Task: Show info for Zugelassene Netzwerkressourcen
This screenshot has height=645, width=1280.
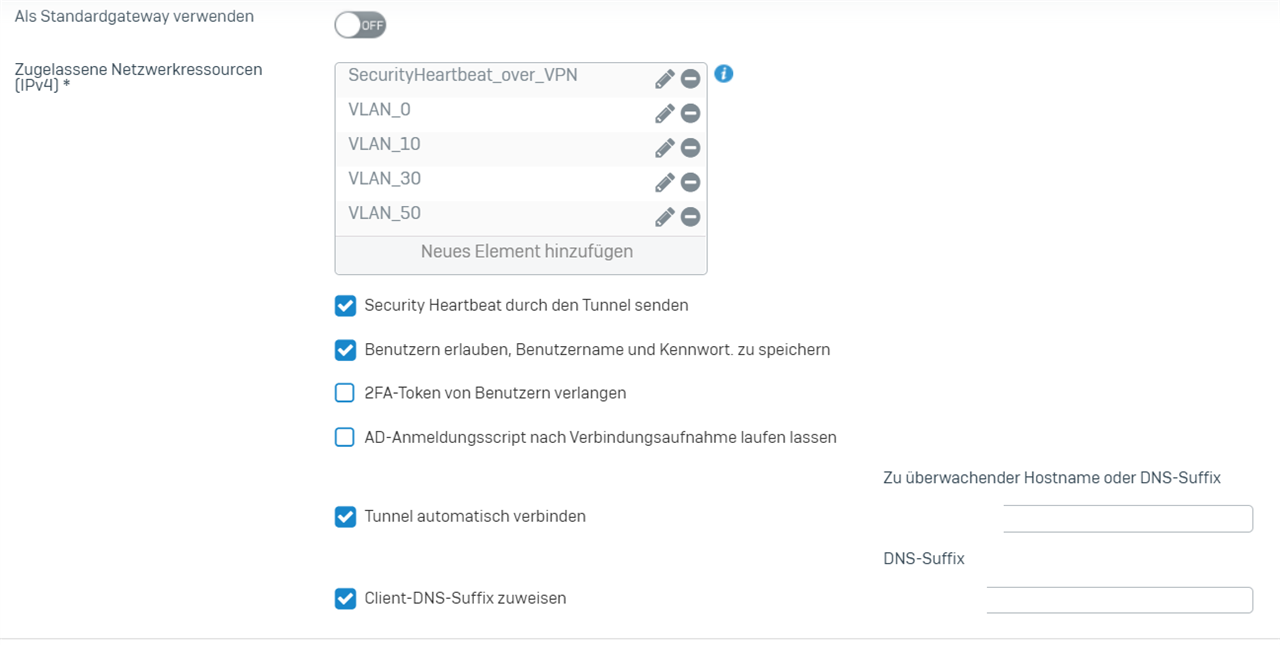Action: pos(724,74)
